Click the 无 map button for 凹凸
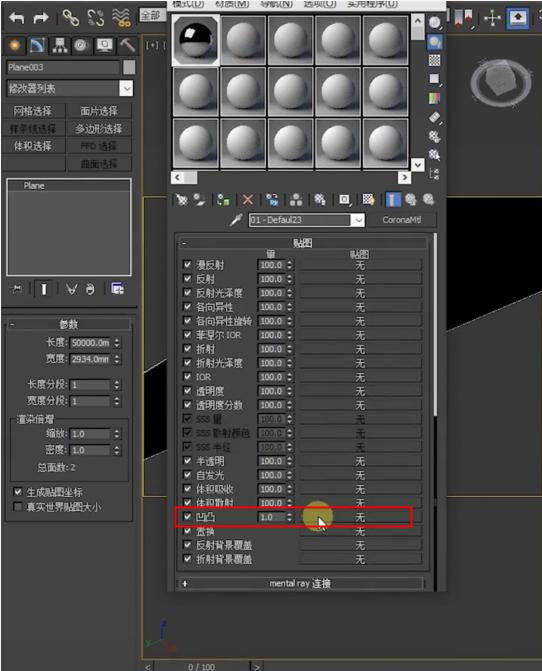The height and width of the screenshot is (671, 542). tap(360, 517)
